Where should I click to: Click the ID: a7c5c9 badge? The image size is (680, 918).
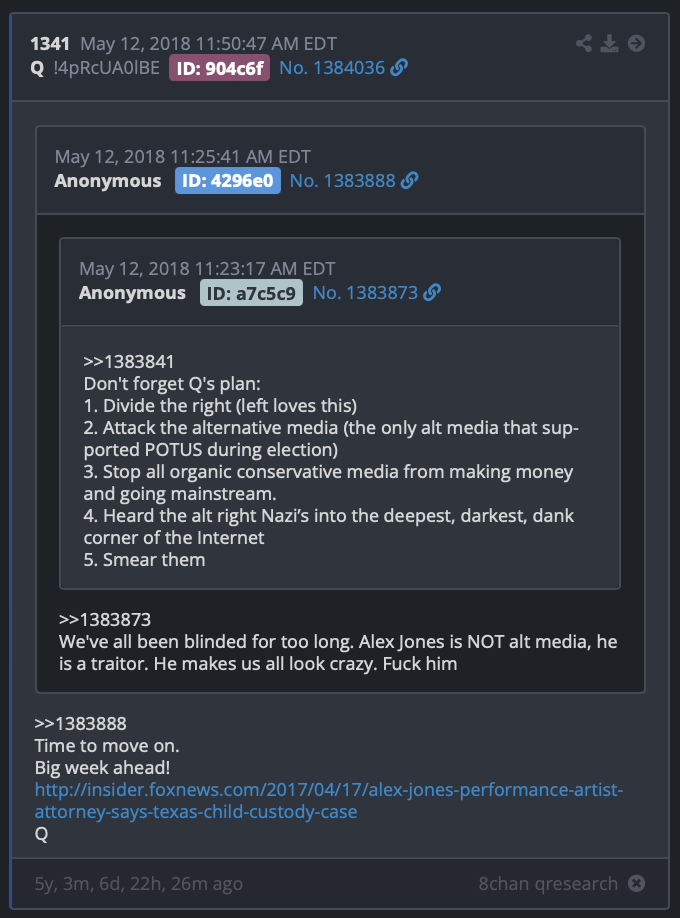251,293
